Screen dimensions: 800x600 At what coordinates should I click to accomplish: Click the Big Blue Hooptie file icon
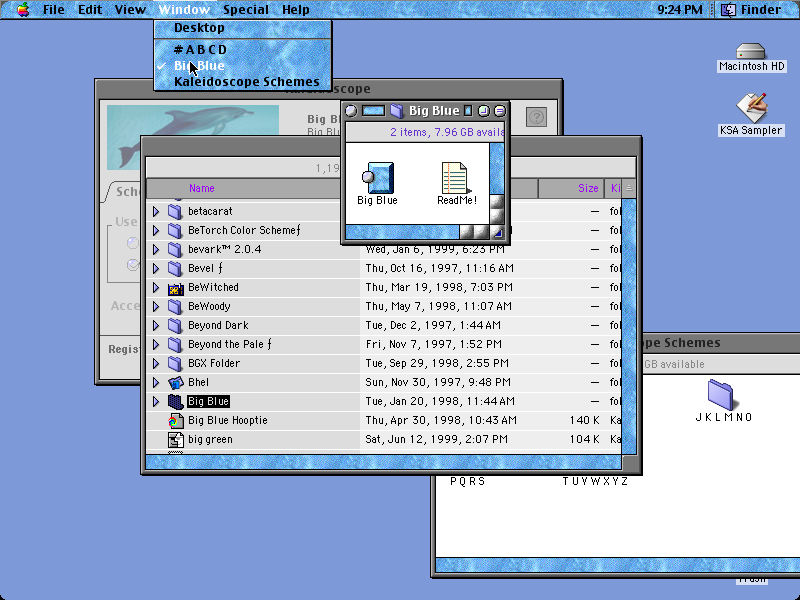click(176, 420)
